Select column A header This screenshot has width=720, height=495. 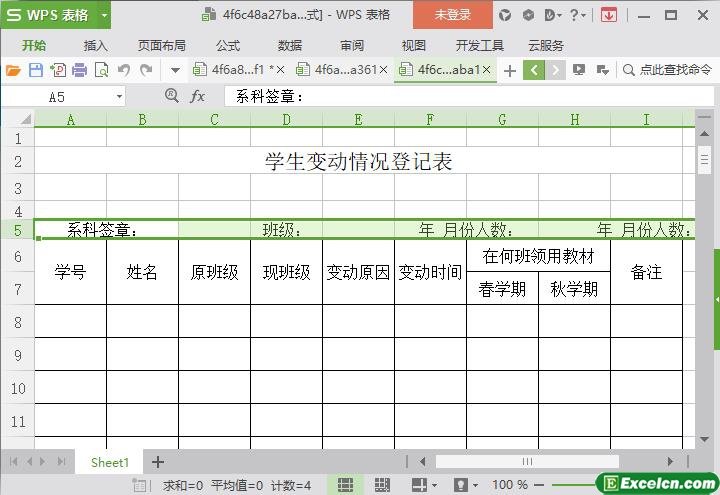70,119
